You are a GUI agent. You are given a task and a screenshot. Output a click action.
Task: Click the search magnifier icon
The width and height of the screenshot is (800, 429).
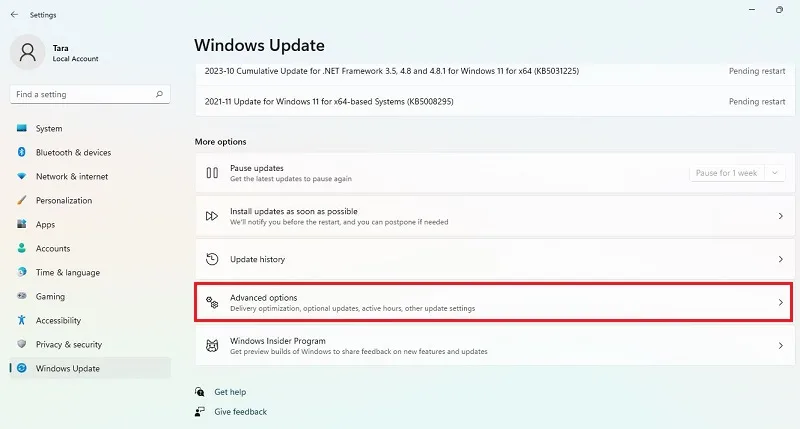pyautogui.click(x=159, y=94)
